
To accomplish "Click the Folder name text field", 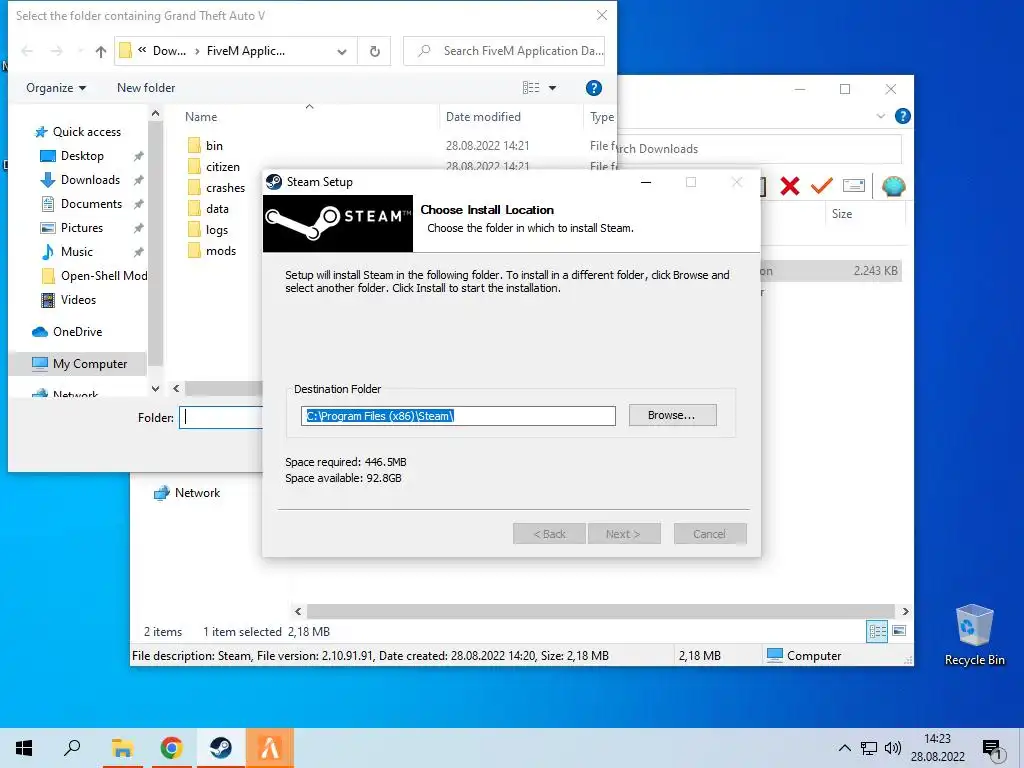I will point(221,417).
